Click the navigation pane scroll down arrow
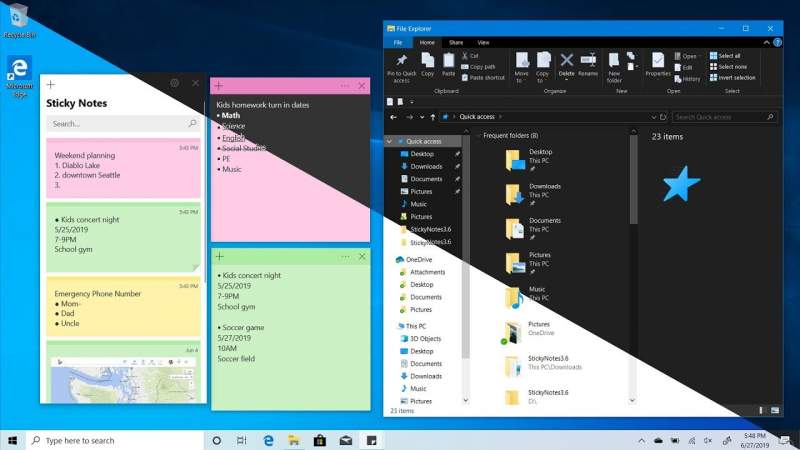This screenshot has width=800, height=450. (465, 401)
